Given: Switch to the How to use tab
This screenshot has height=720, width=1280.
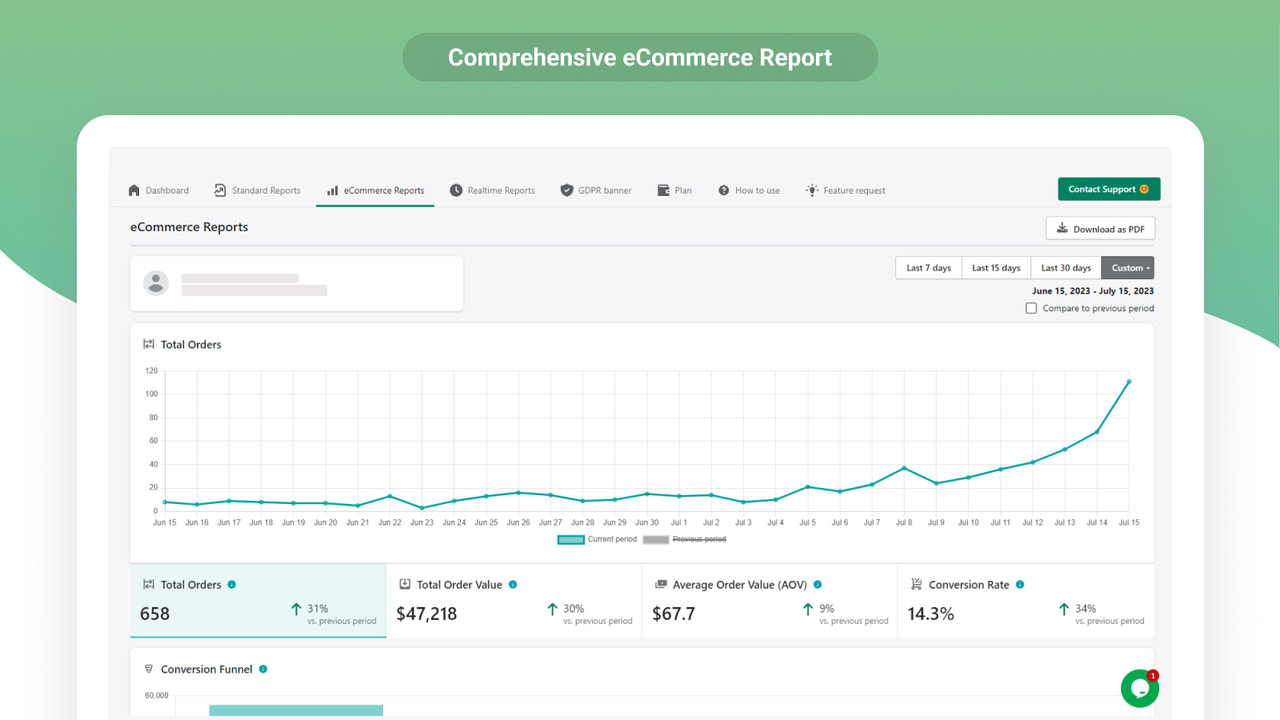Looking at the screenshot, I should [749, 189].
